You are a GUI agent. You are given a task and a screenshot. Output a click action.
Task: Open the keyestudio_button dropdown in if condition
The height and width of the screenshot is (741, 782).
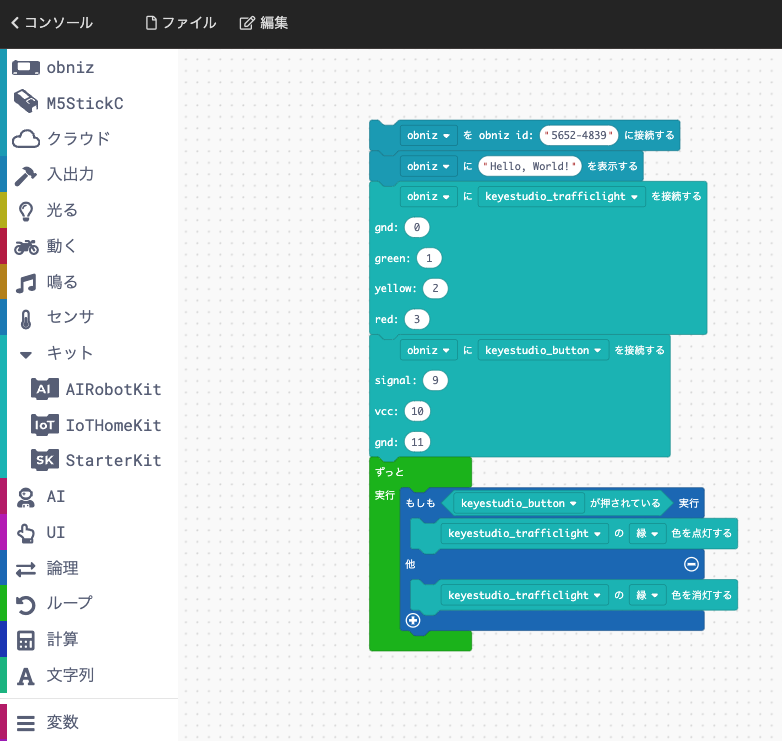point(519,503)
